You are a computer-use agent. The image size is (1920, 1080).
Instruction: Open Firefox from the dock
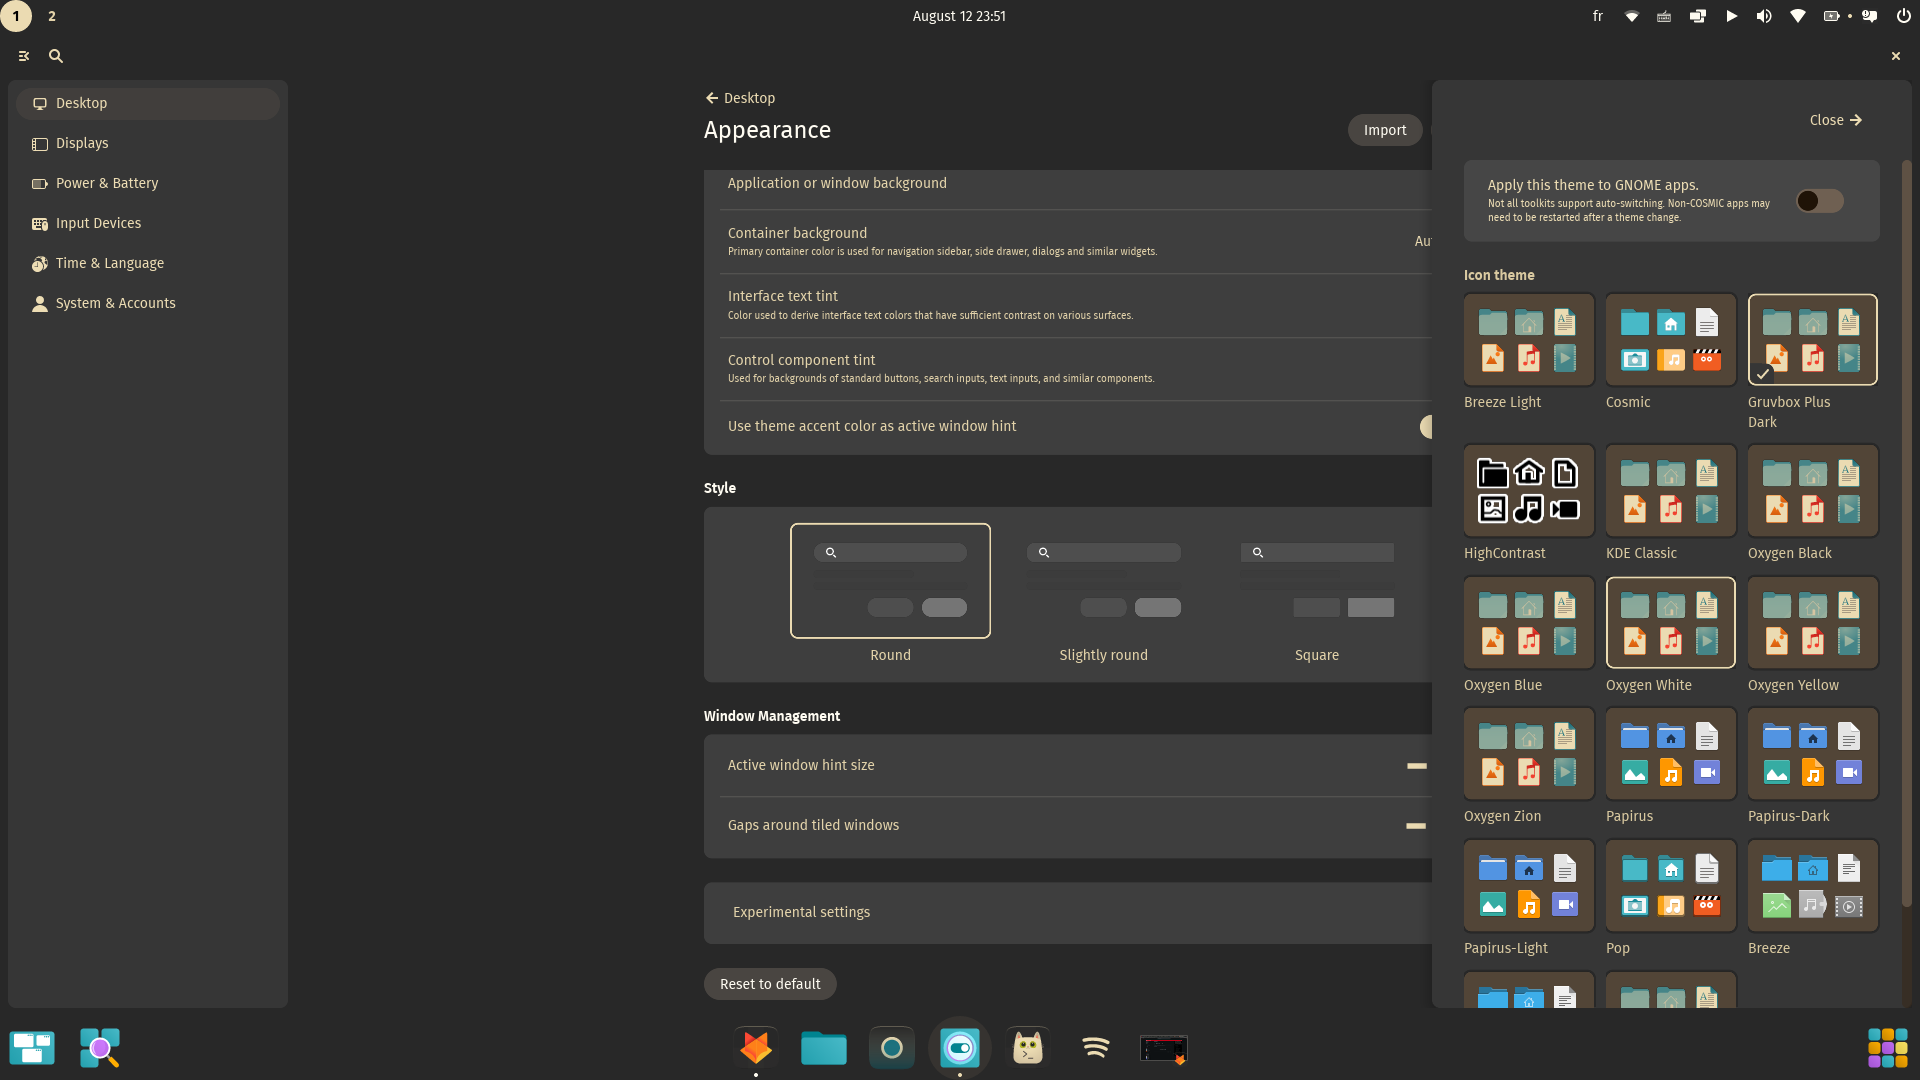(x=756, y=1048)
